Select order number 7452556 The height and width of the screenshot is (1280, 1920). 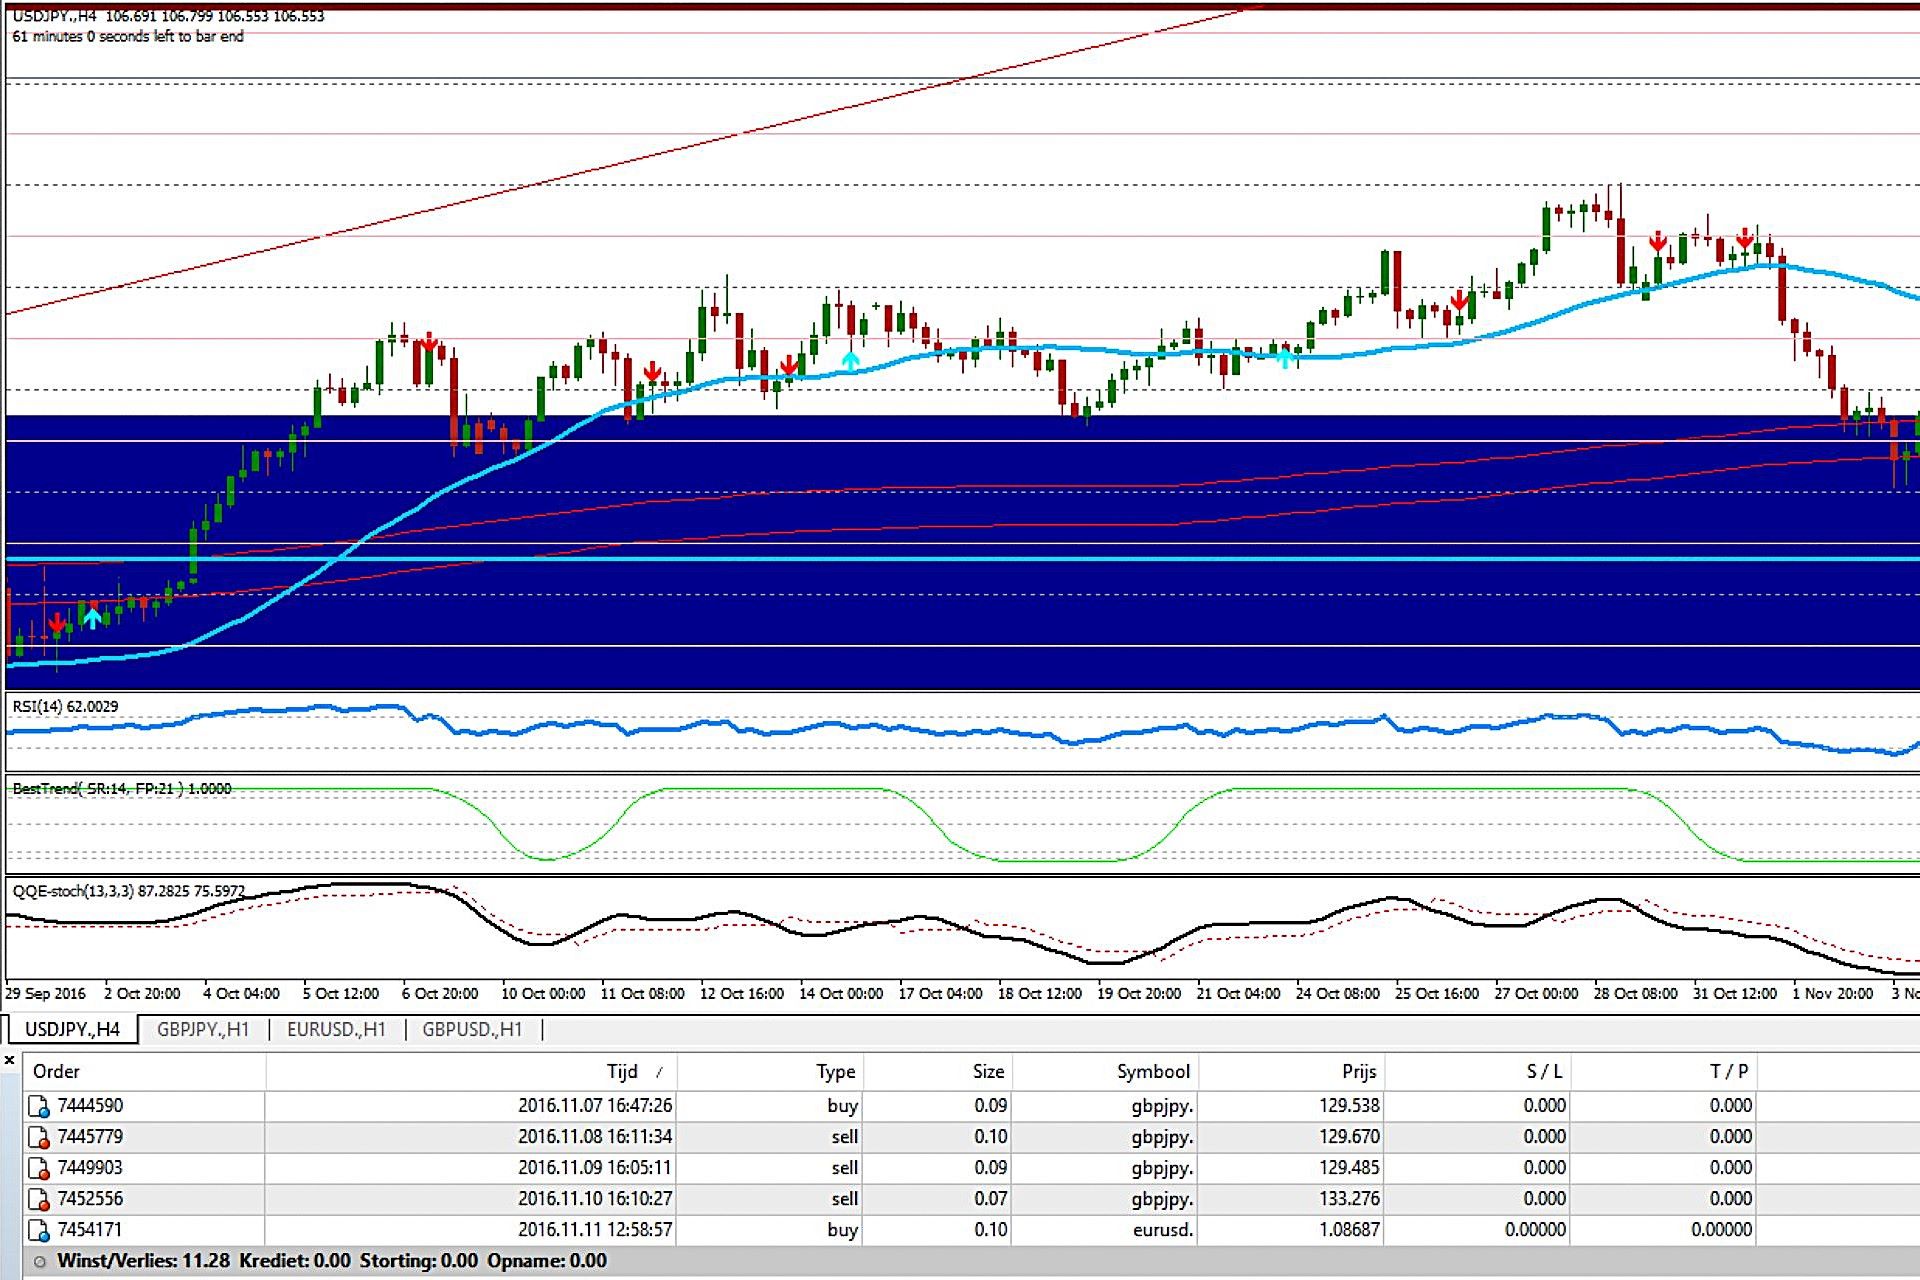[x=90, y=1199]
